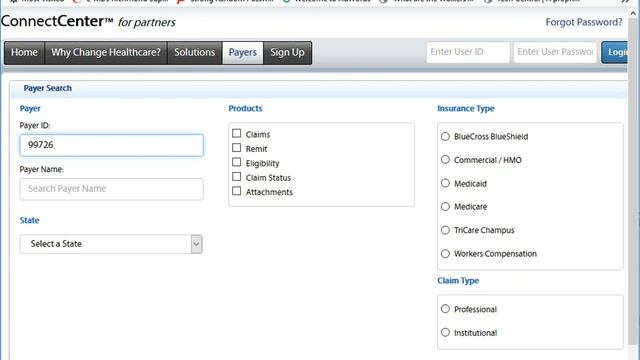Screen dimensions: 640x360
Task: Click the Payer Search panel heading
Action: point(47,88)
